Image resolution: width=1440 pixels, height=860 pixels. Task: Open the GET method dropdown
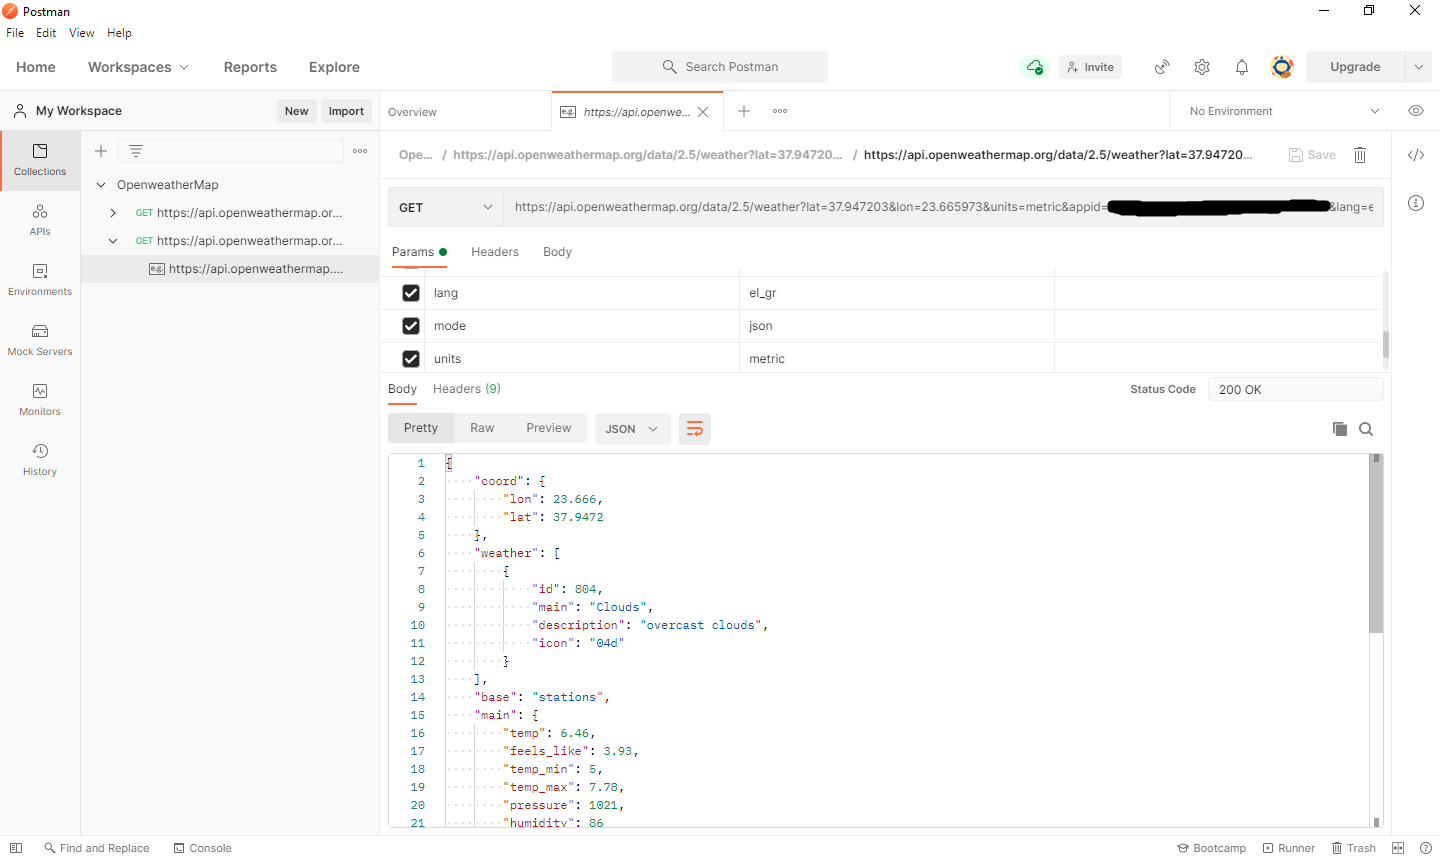click(445, 208)
